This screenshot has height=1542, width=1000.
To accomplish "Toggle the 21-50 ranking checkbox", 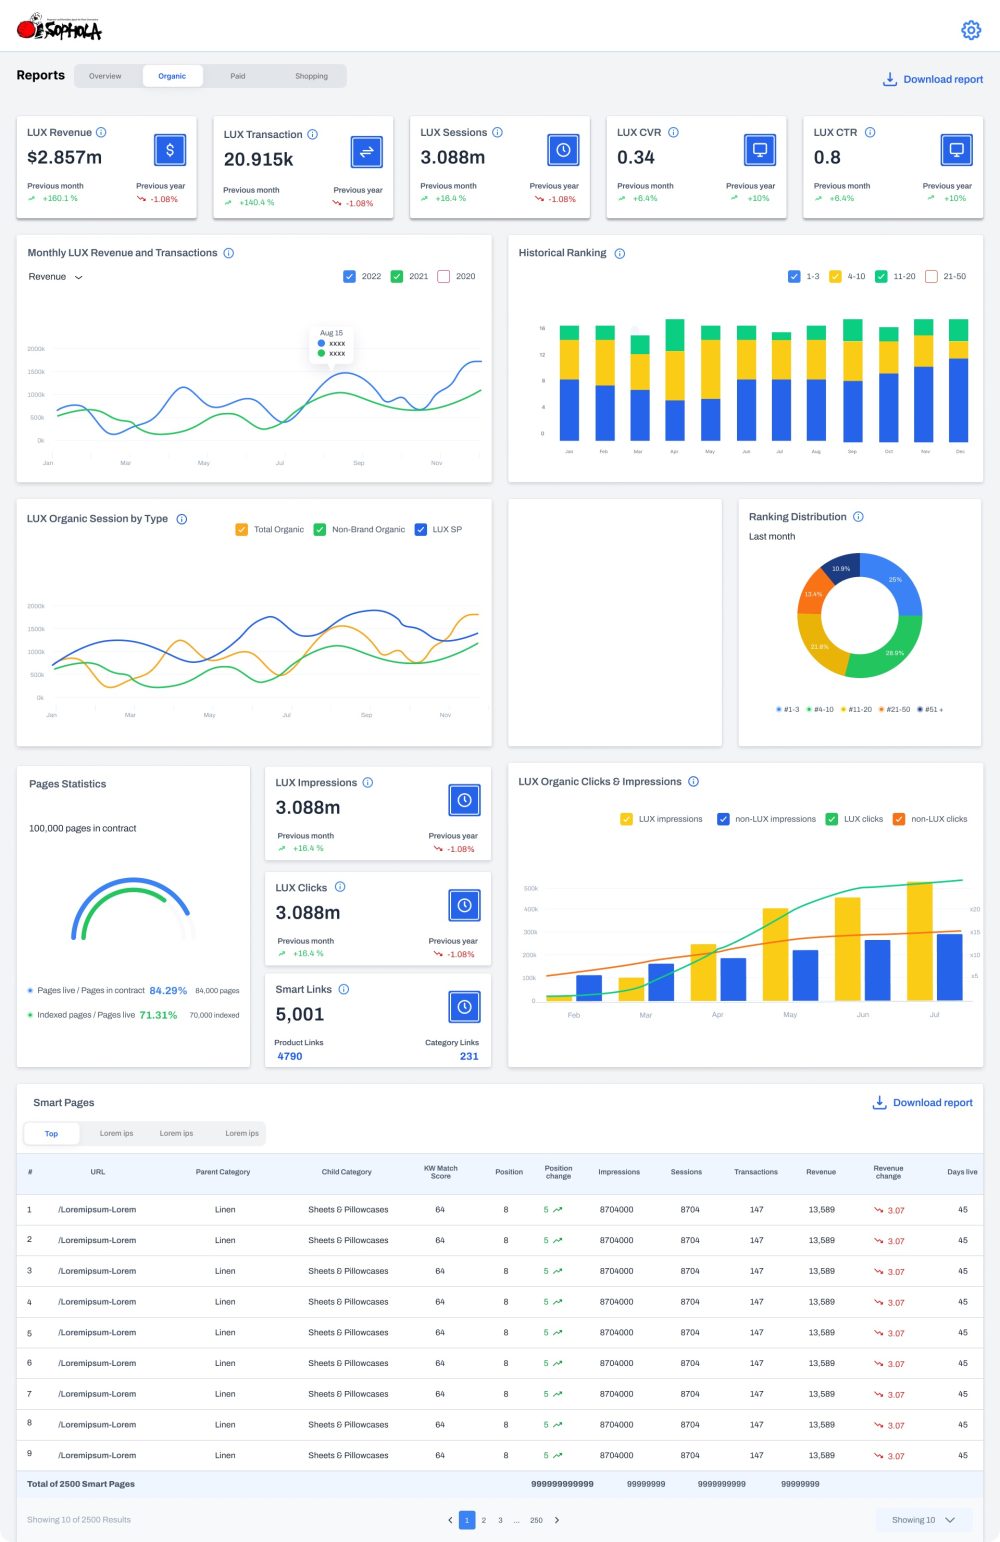I will (x=931, y=277).
